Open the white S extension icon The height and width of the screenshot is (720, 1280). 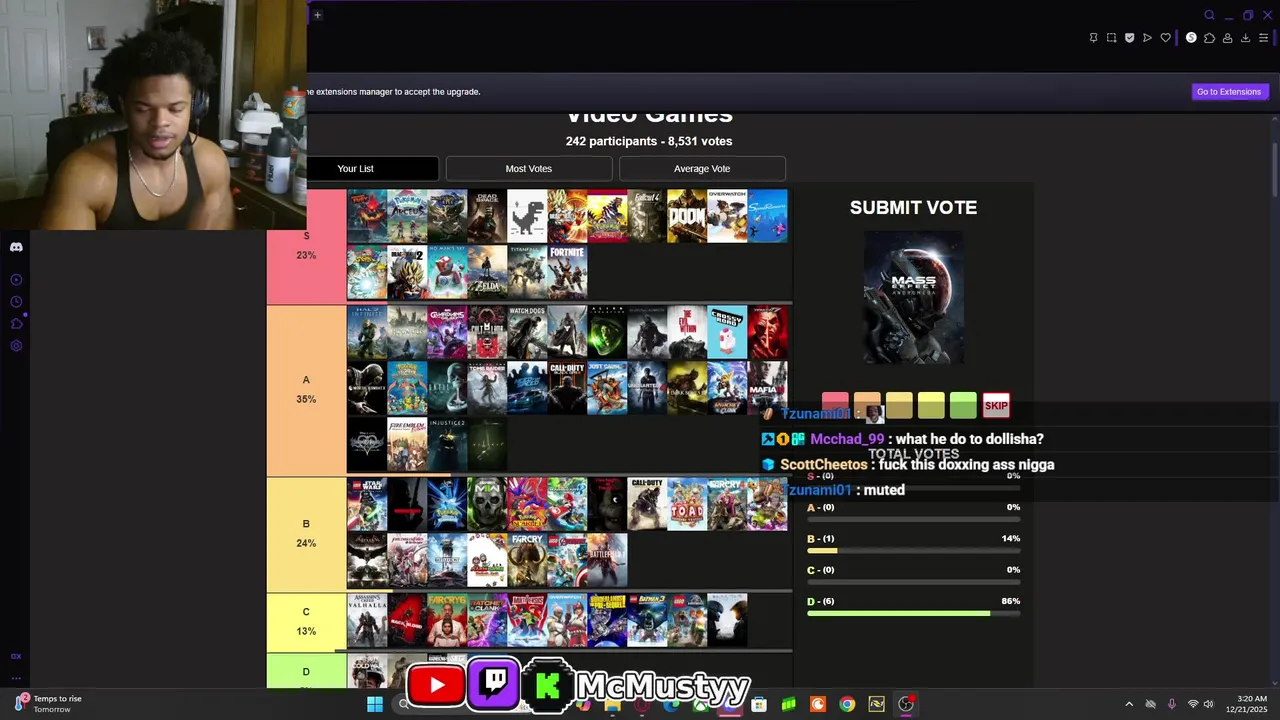[1191, 38]
